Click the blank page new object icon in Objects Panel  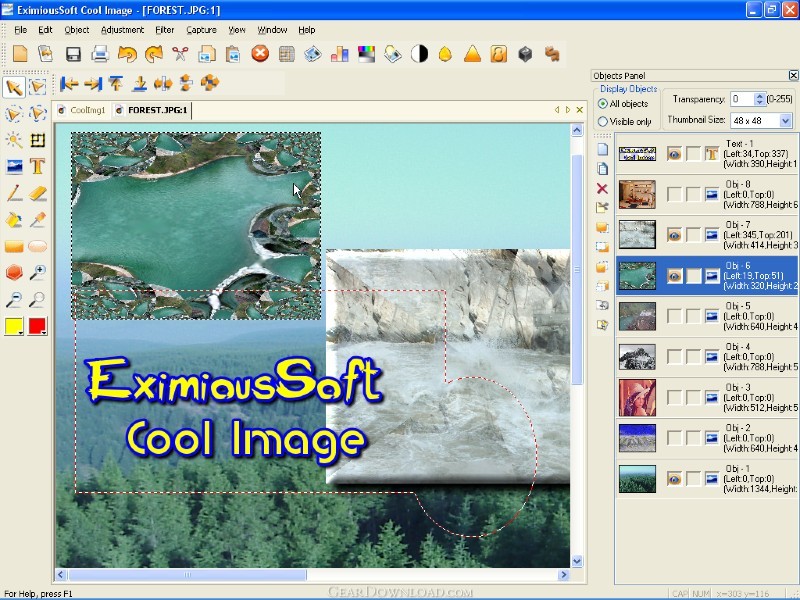[x=602, y=149]
